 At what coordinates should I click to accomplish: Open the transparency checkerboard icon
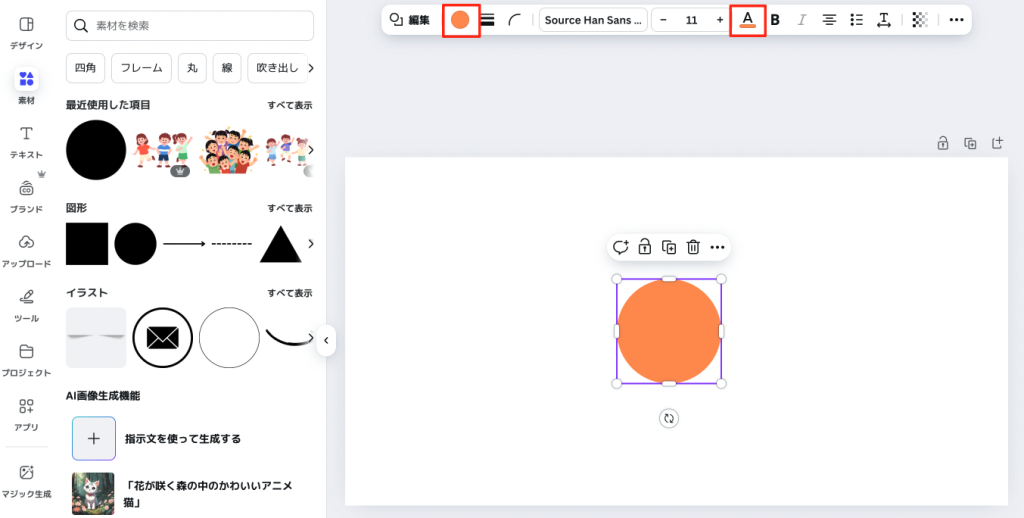pyautogui.click(x=920, y=20)
